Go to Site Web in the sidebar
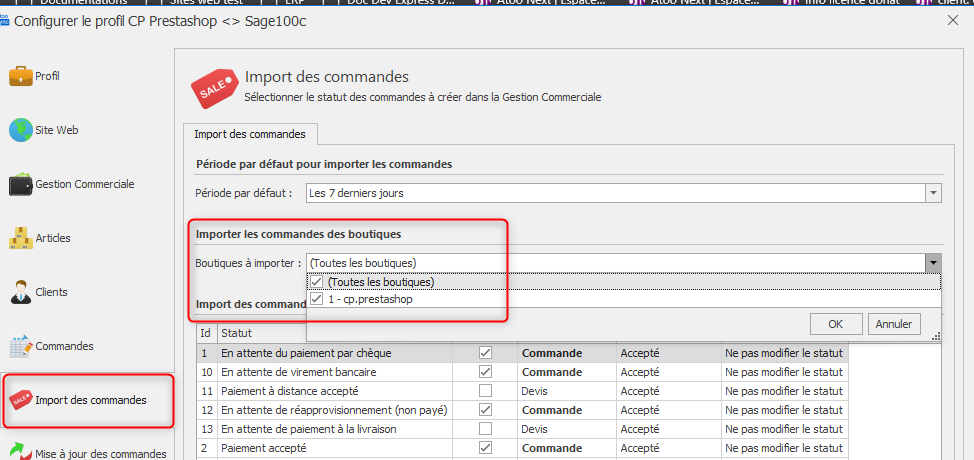974x460 pixels. pyautogui.click(x=57, y=130)
